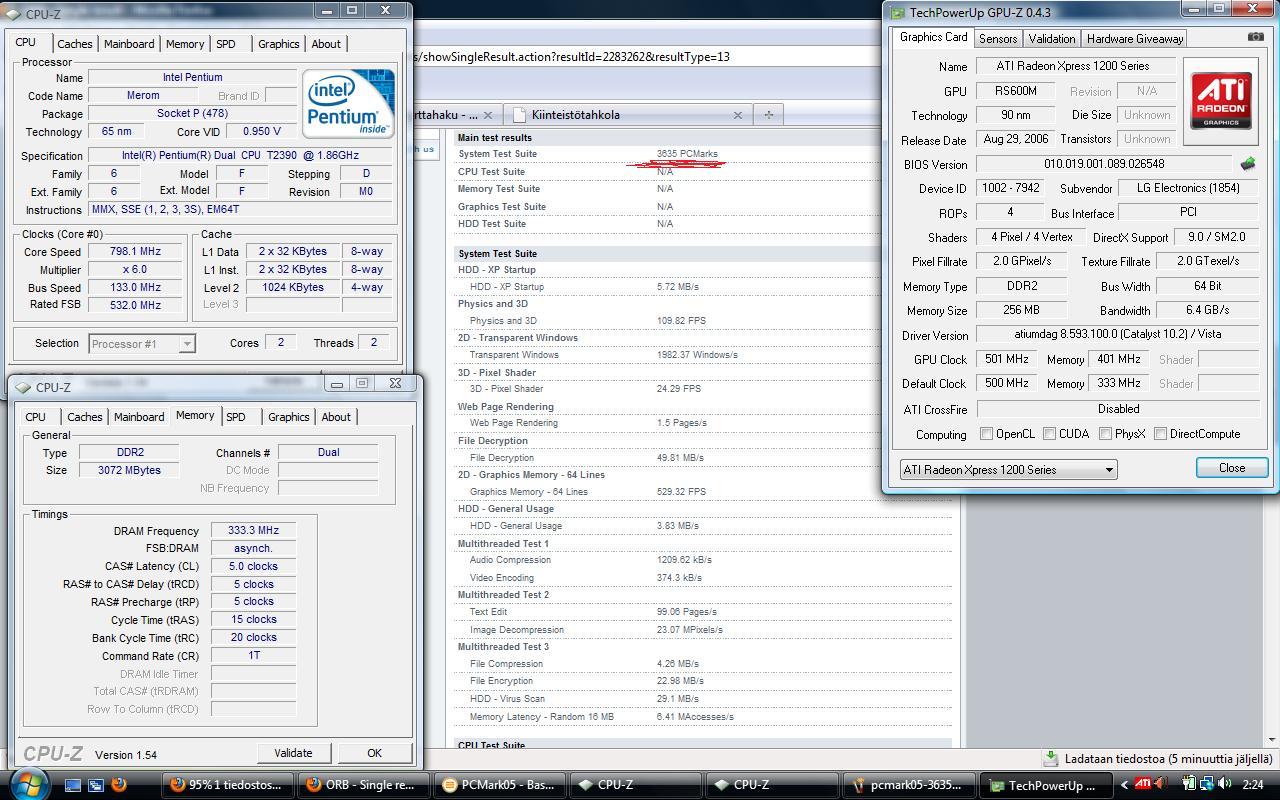Switch to the Sensors tab in GPU-Z
This screenshot has width=1280, height=800.
(x=998, y=39)
